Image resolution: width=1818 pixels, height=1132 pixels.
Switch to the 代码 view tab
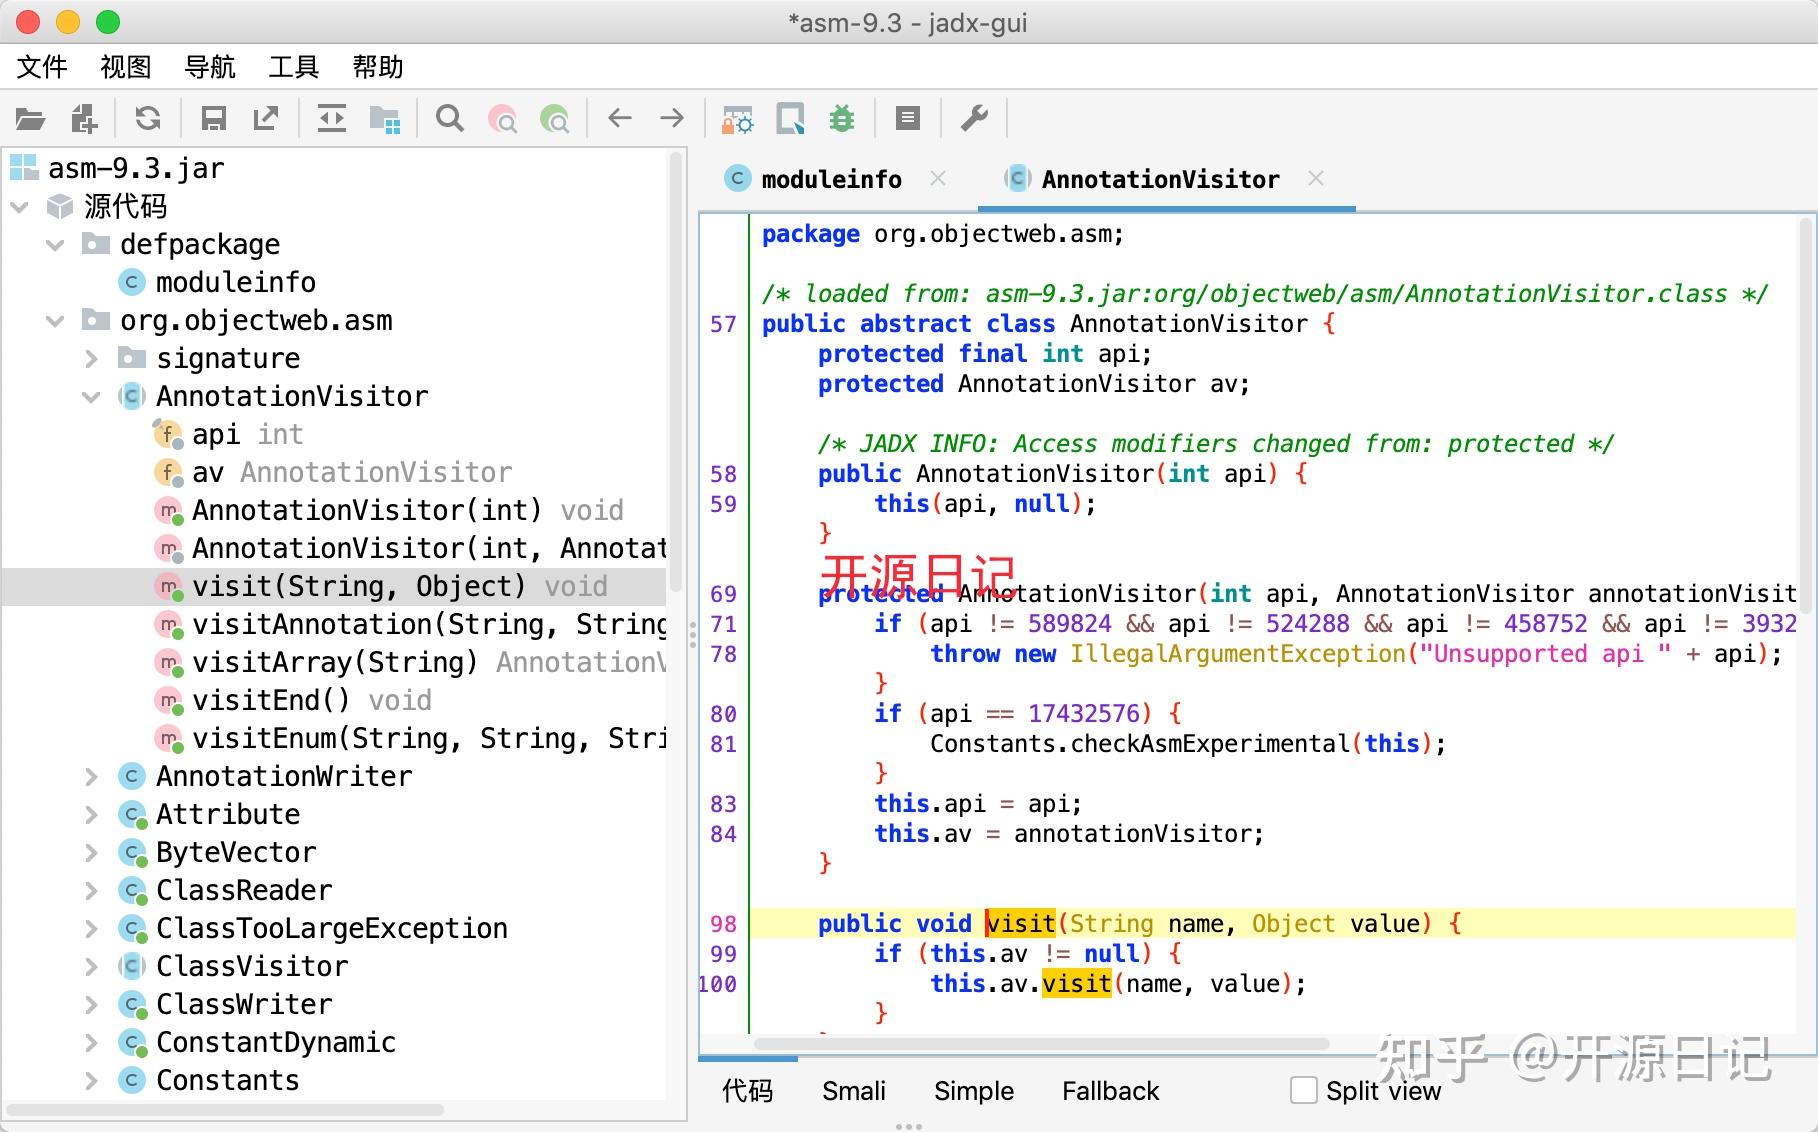[748, 1090]
